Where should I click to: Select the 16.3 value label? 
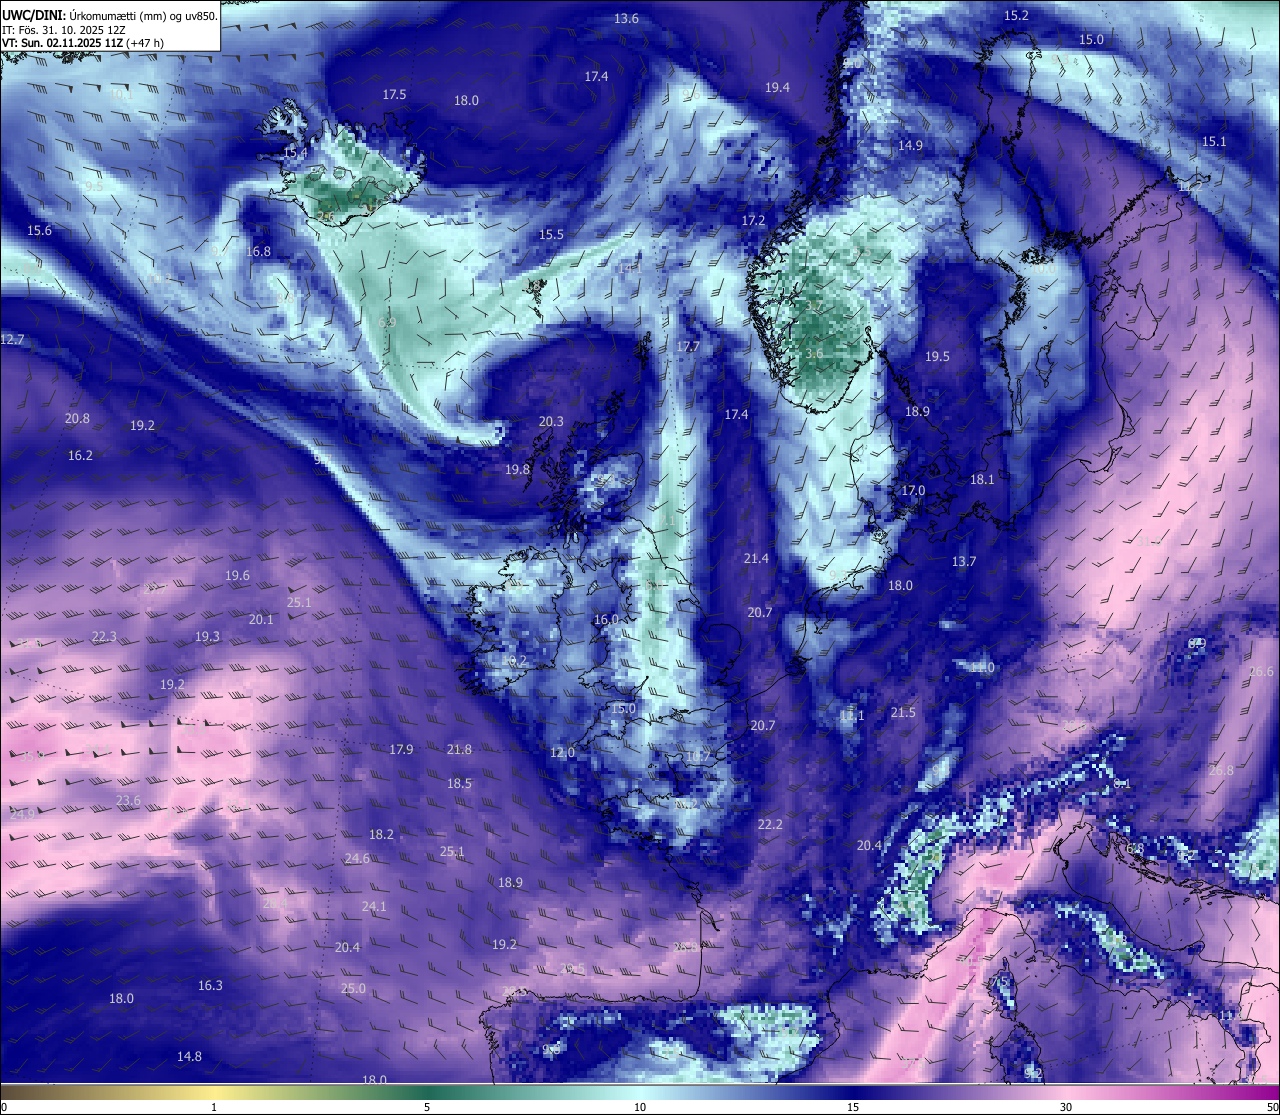click(210, 986)
